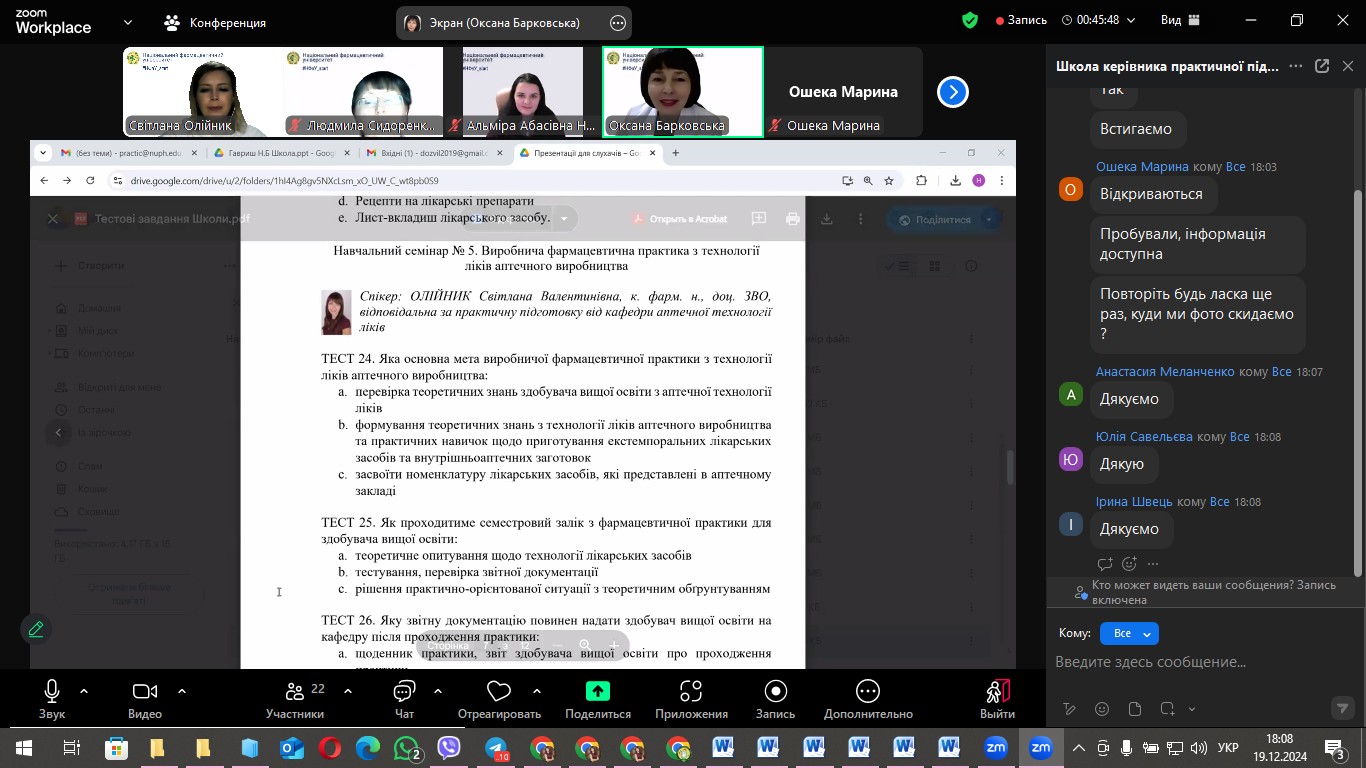Viewport: 1366px width, 768px height.
Task: Mute microphone with Звук button
Action: click(x=52, y=699)
